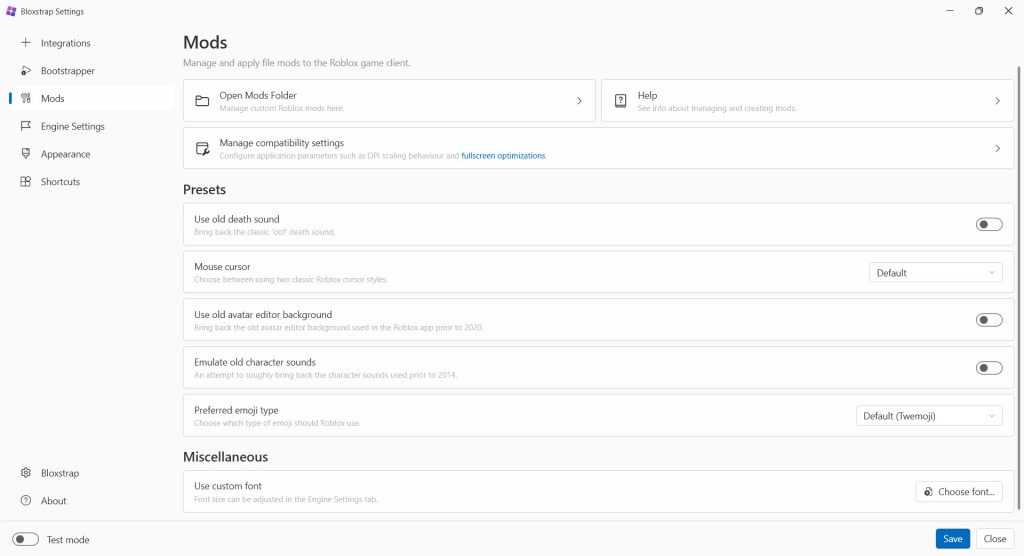Go to the Integrations page
The image size is (1024, 556).
click(65, 43)
